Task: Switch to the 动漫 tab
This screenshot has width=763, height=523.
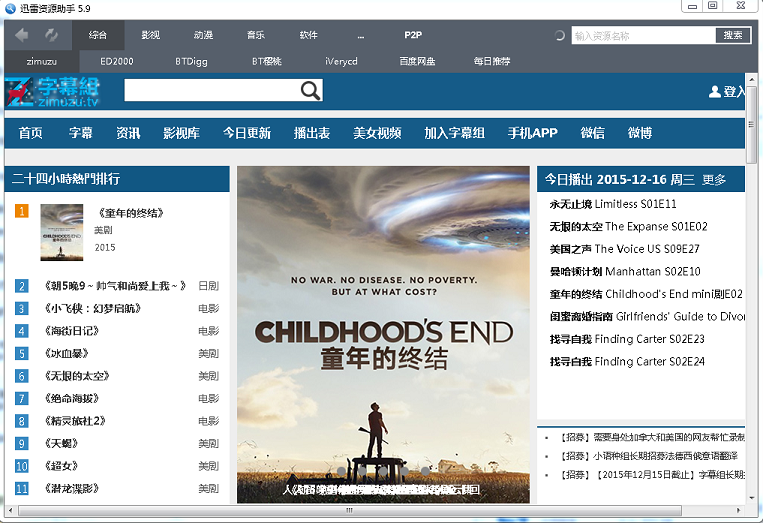Action: [203, 35]
